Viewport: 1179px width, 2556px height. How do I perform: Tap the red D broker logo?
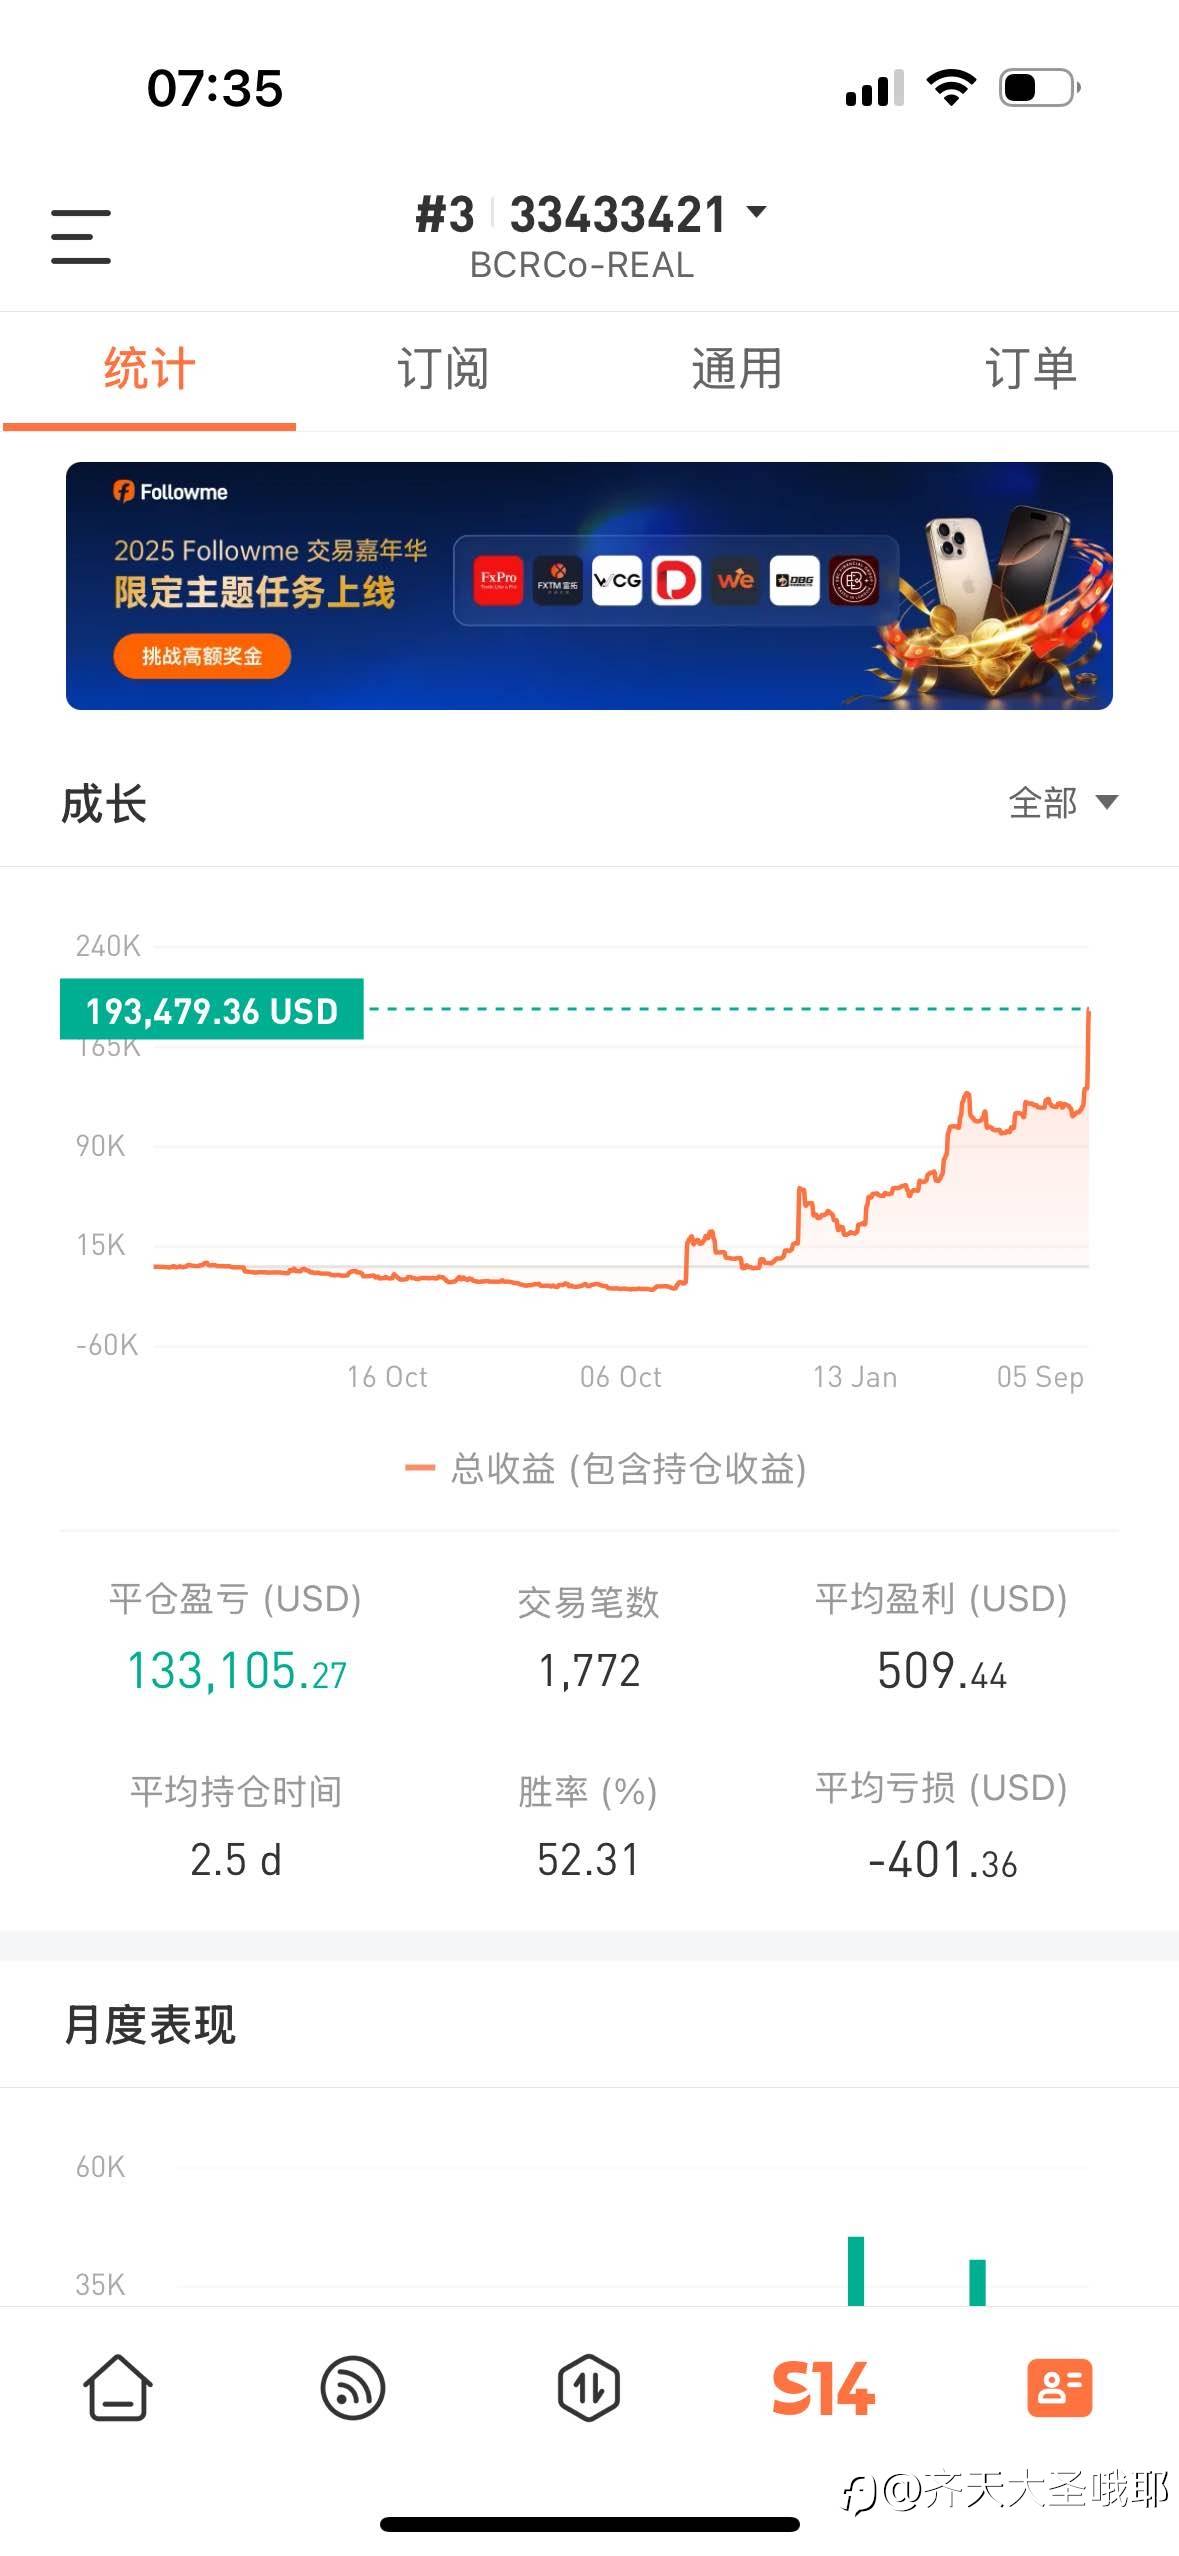point(676,580)
